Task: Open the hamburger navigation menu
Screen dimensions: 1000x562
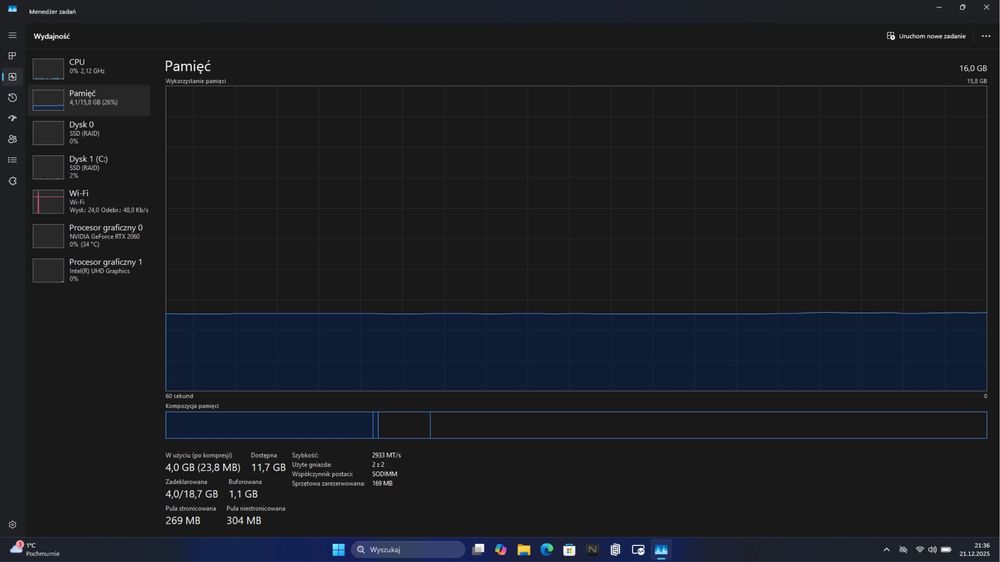Action: click(x=12, y=35)
